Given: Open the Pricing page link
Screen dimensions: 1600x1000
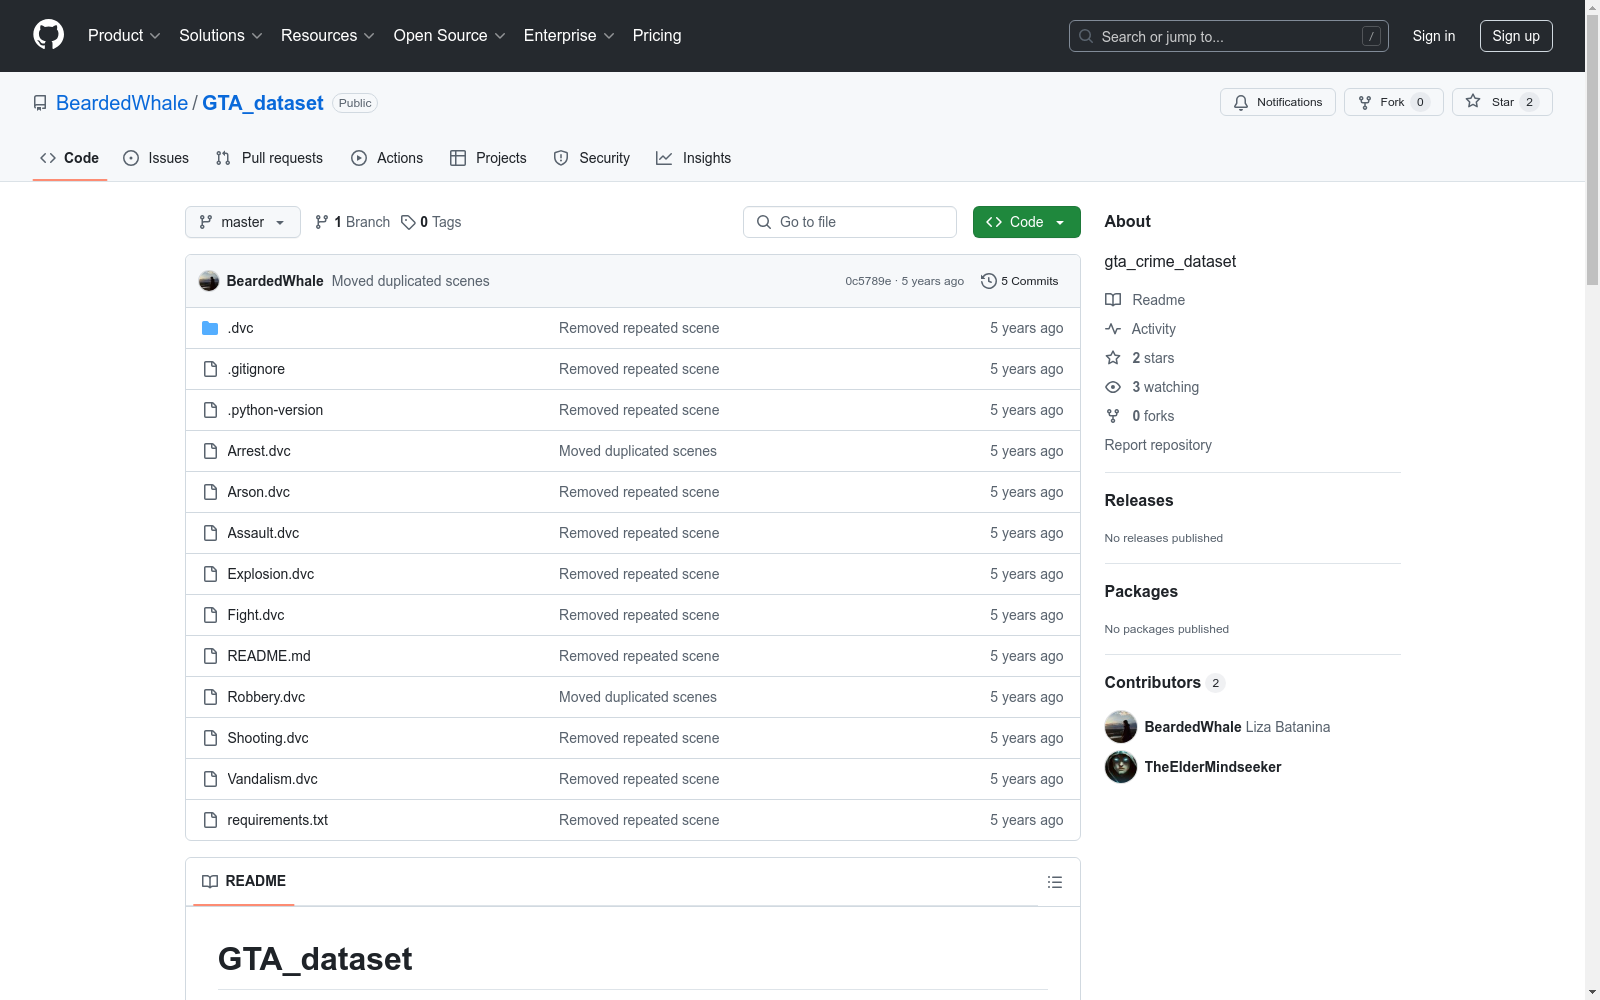Looking at the screenshot, I should pyautogui.click(x=657, y=36).
